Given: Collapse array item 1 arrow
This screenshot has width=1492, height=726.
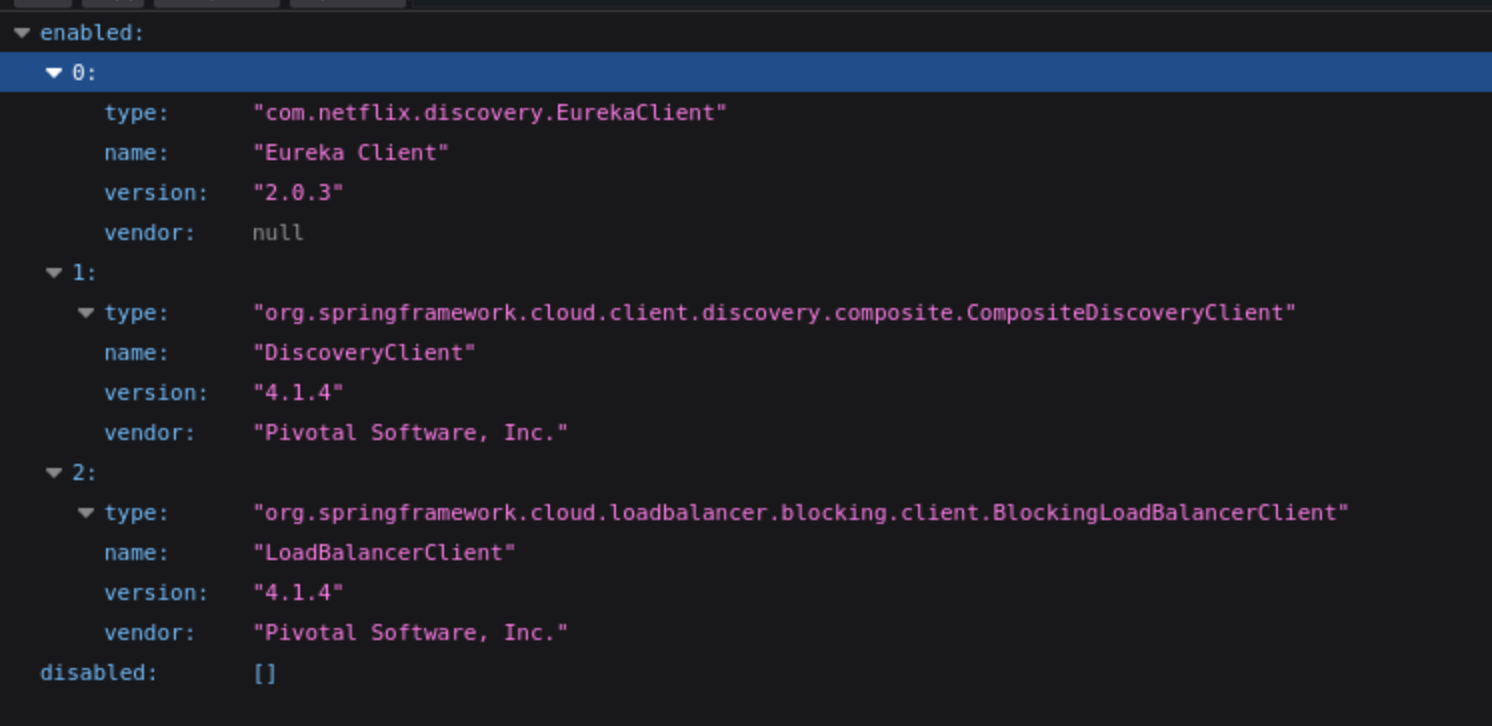Looking at the screenshot, I should pos(54,273).
